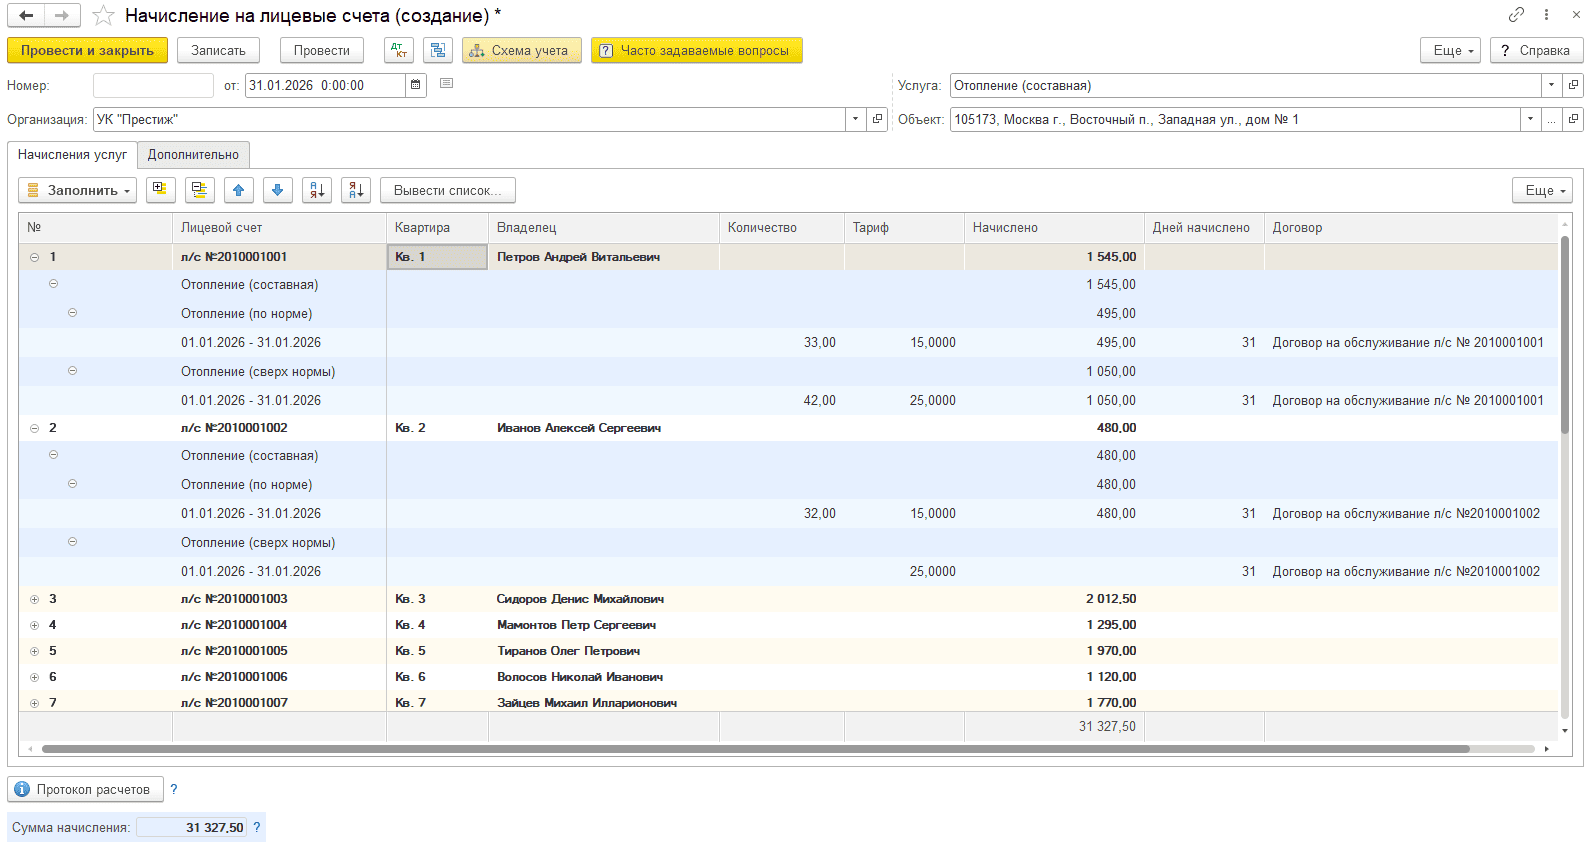Expand row 3 account л/с №2010001003
The height and width of the screenshot is (852, 1595).
point(34,599)
